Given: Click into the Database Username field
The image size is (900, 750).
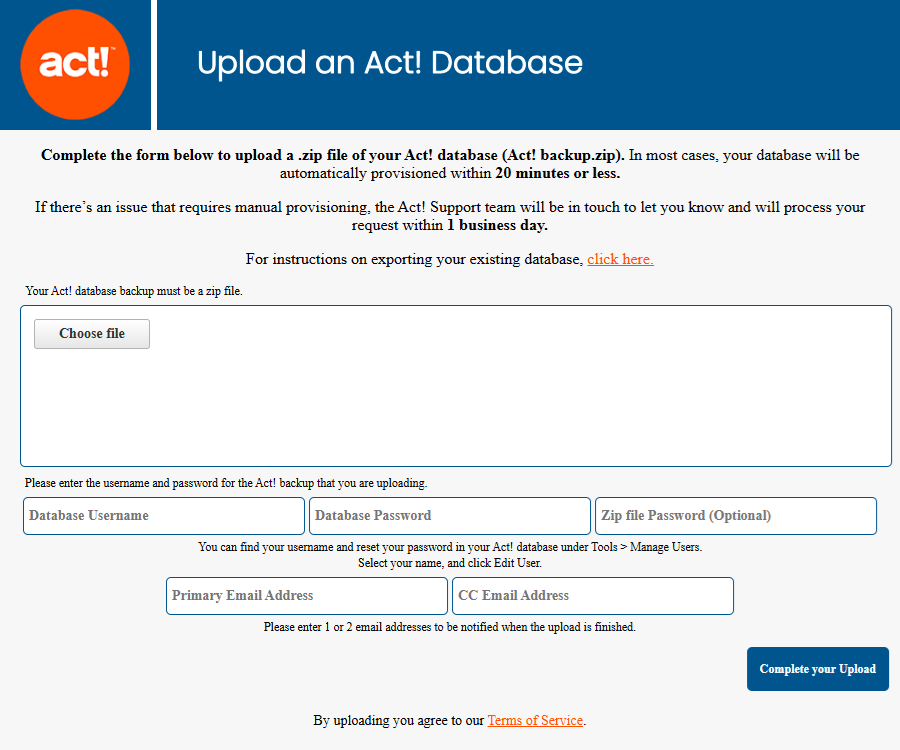Looking at the screenshot, I should 164,516.
